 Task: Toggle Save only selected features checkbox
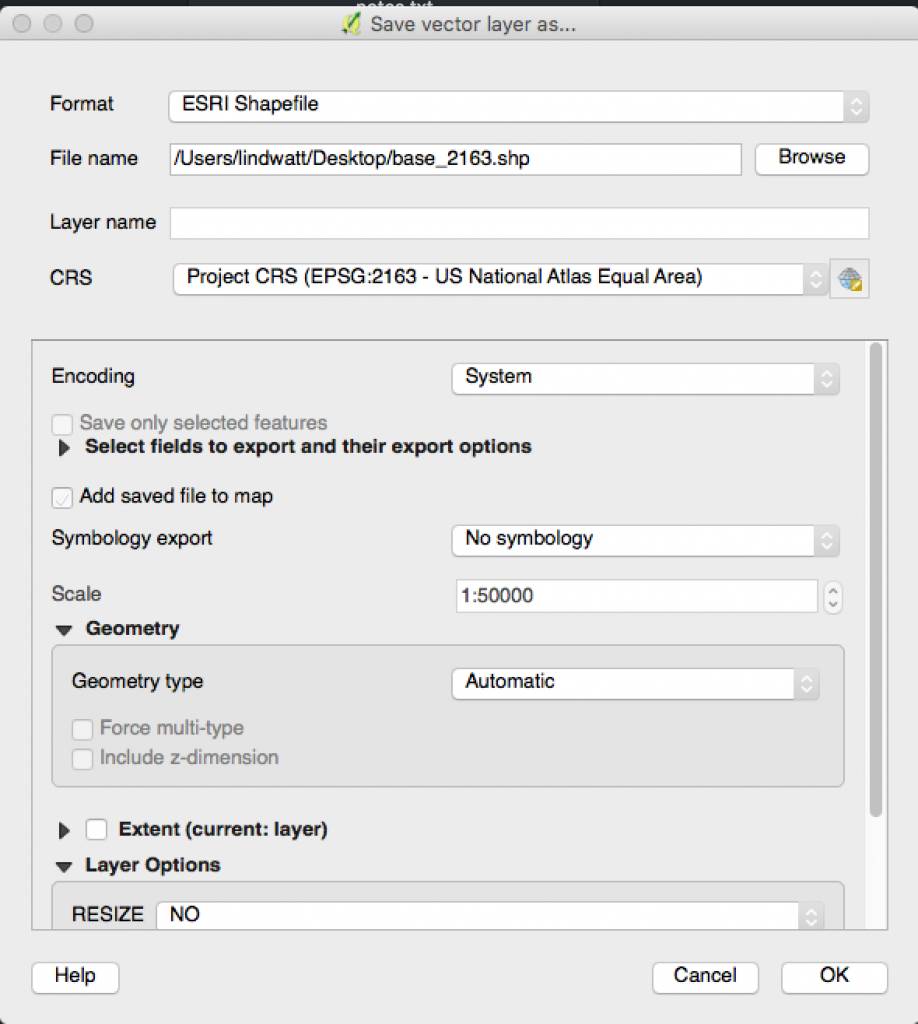tap(62, 424)
